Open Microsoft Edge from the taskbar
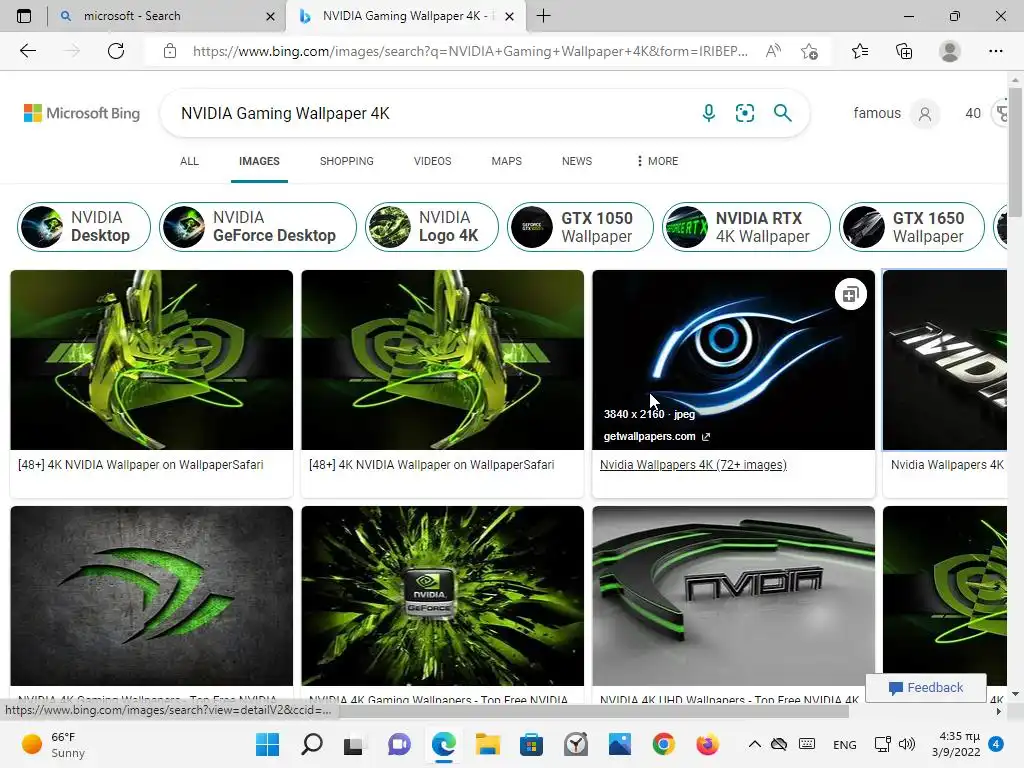This screenshot has height=768, width=1024. (443, 744)
